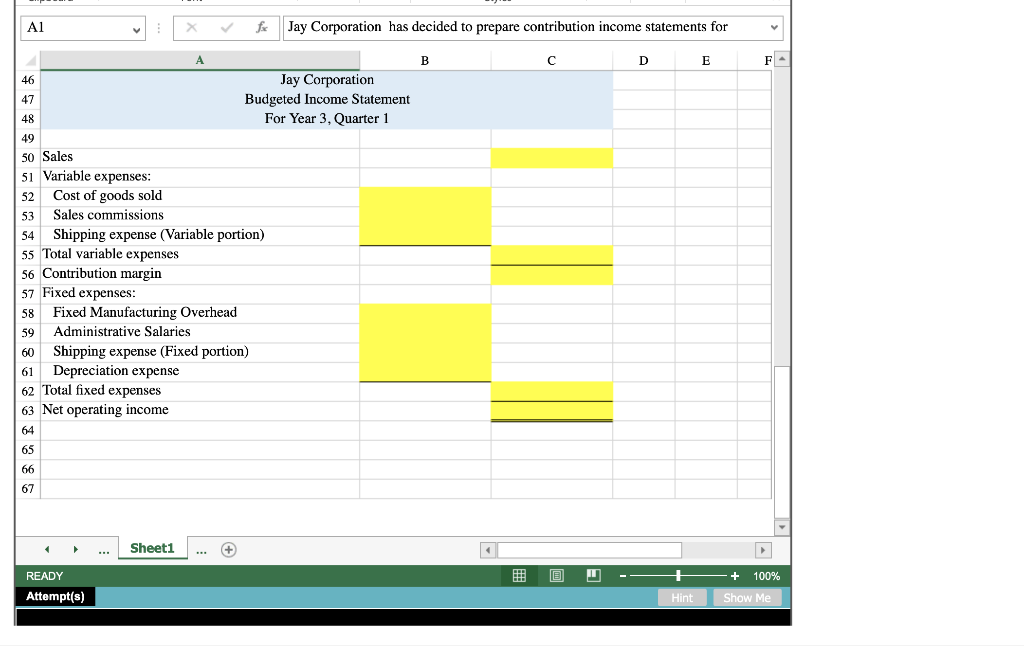Zoom out using the minus icon
Image resolution: width=1024 pixels, height=648 pixels.
click(623, 575)
